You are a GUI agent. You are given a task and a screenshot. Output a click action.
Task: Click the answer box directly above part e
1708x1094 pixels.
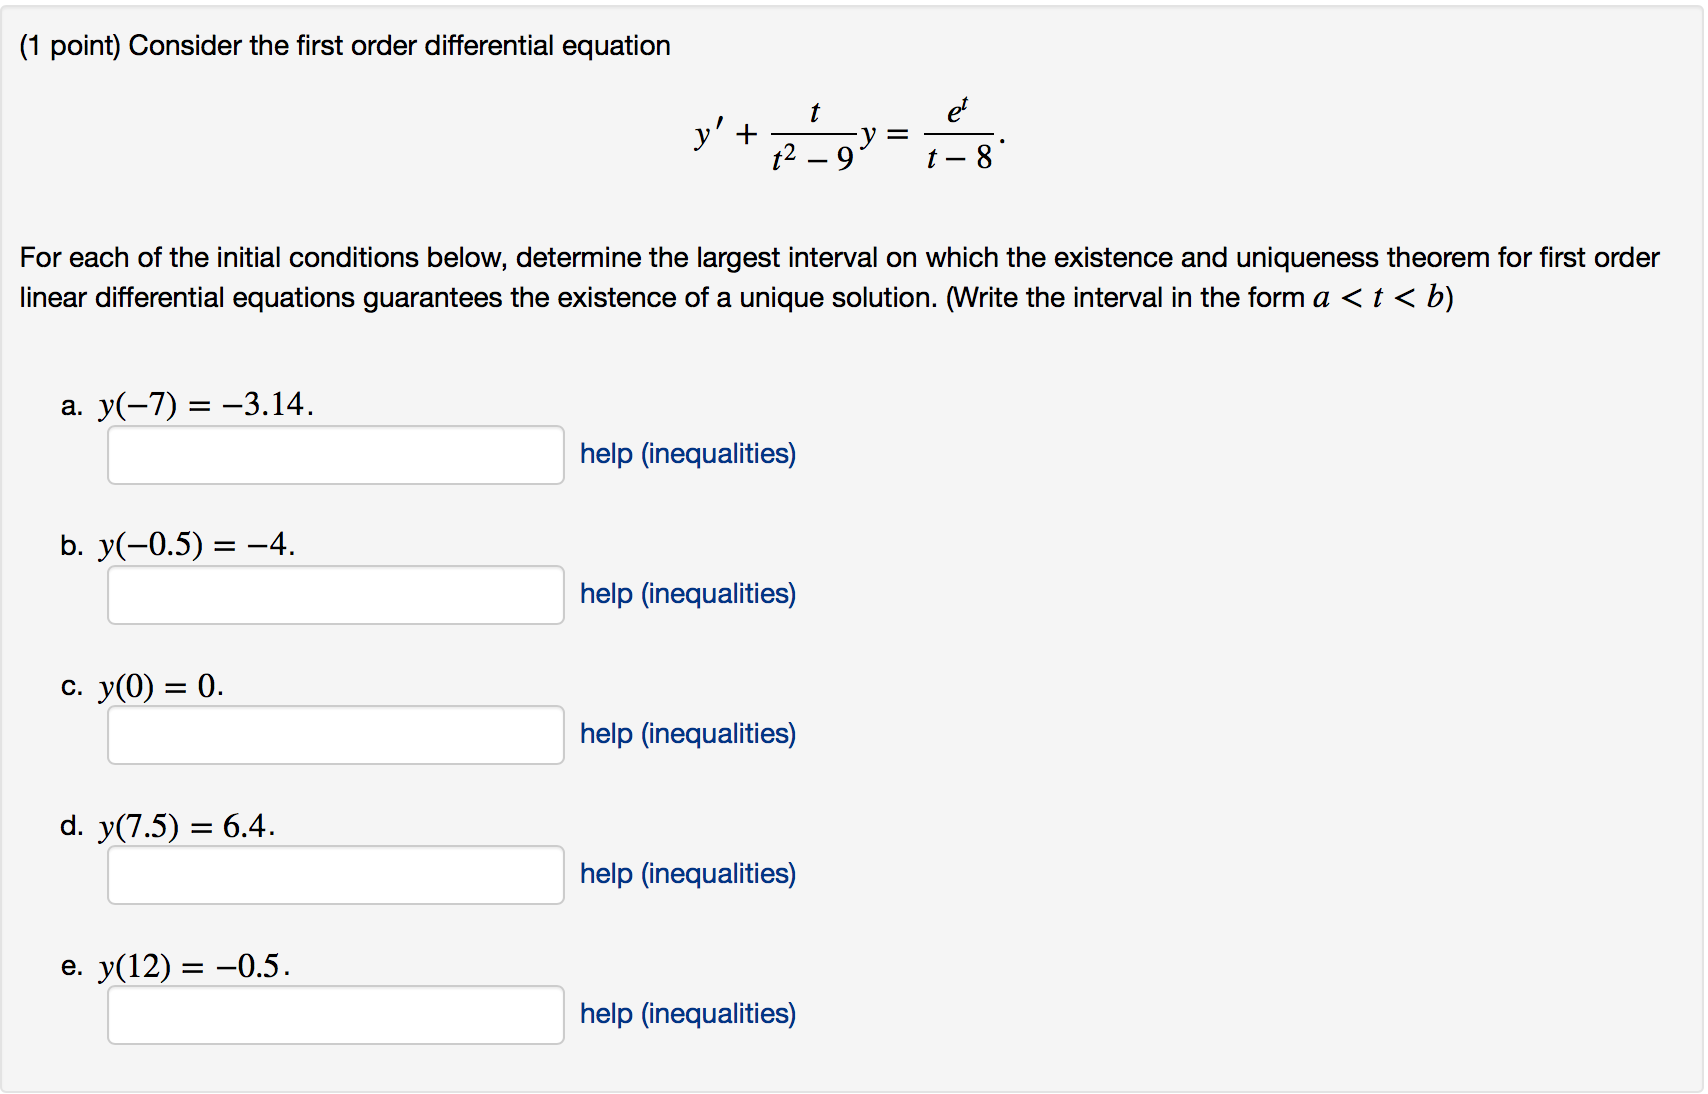point(335,875)
